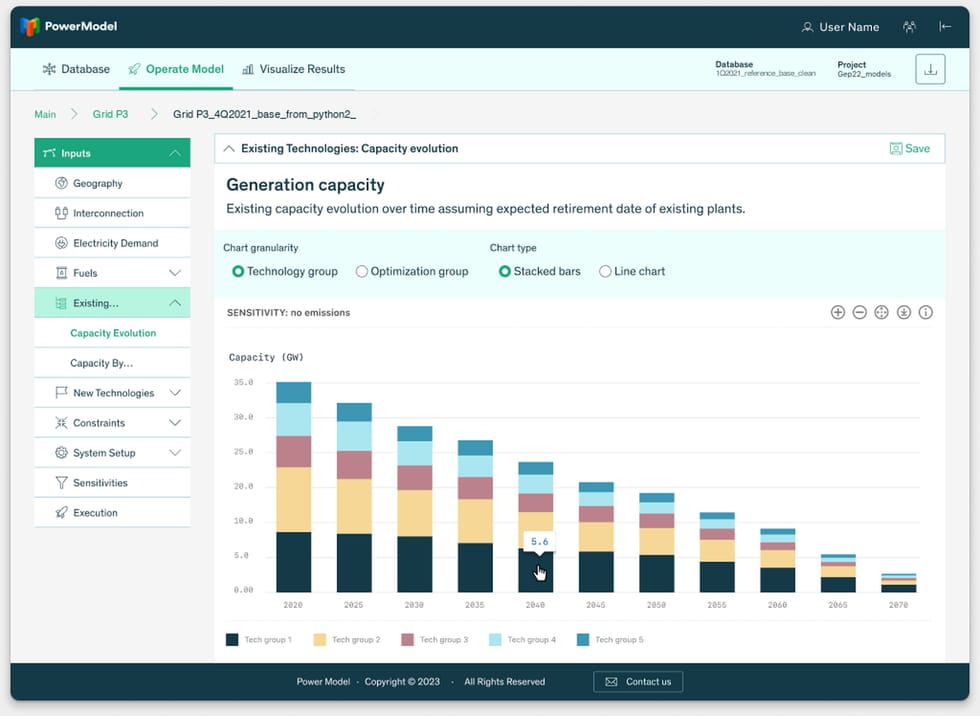Screen dimensions: 980x716
Task: Click the Execution rocket icon
Action: [61, 513]
